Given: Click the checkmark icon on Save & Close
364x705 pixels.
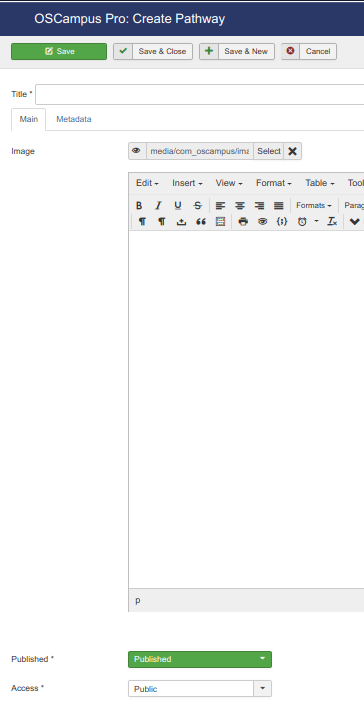Looking at the screenshot, I should pyautogui.click(x=123, y=51).
